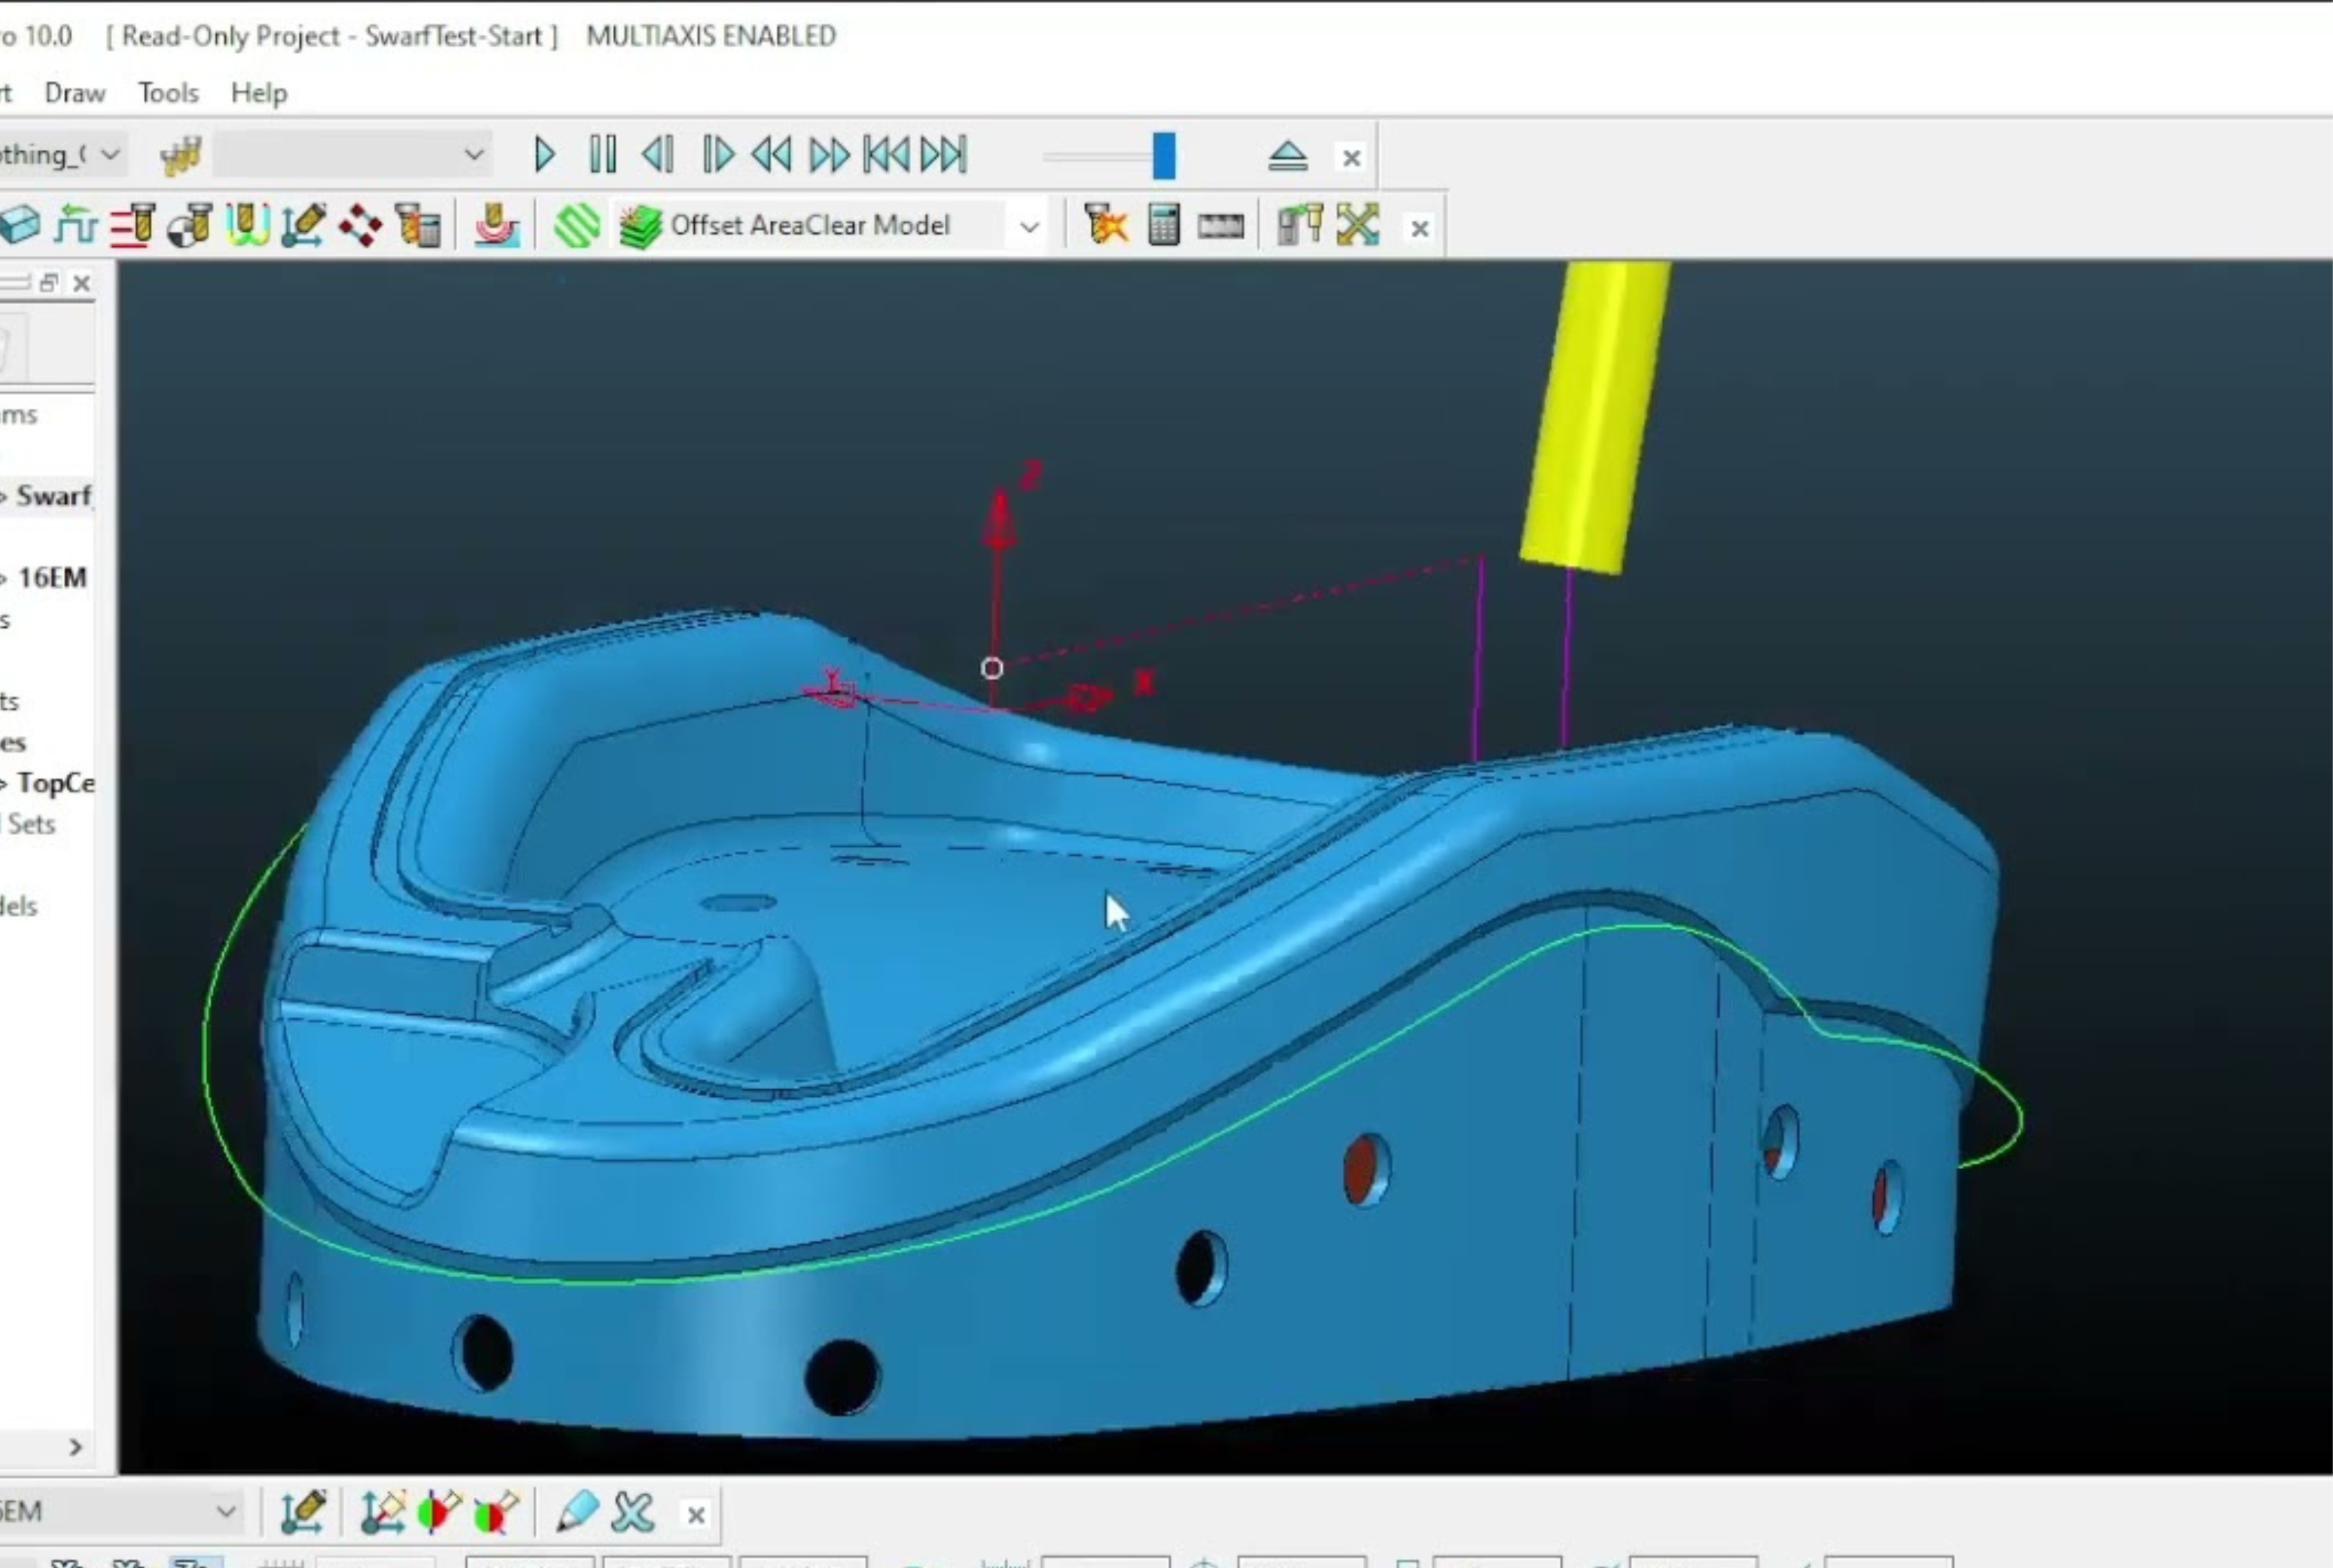Click the Leads and Links icon
This screenshot has height=1568, width=2333.
click(x=247, y=225)
